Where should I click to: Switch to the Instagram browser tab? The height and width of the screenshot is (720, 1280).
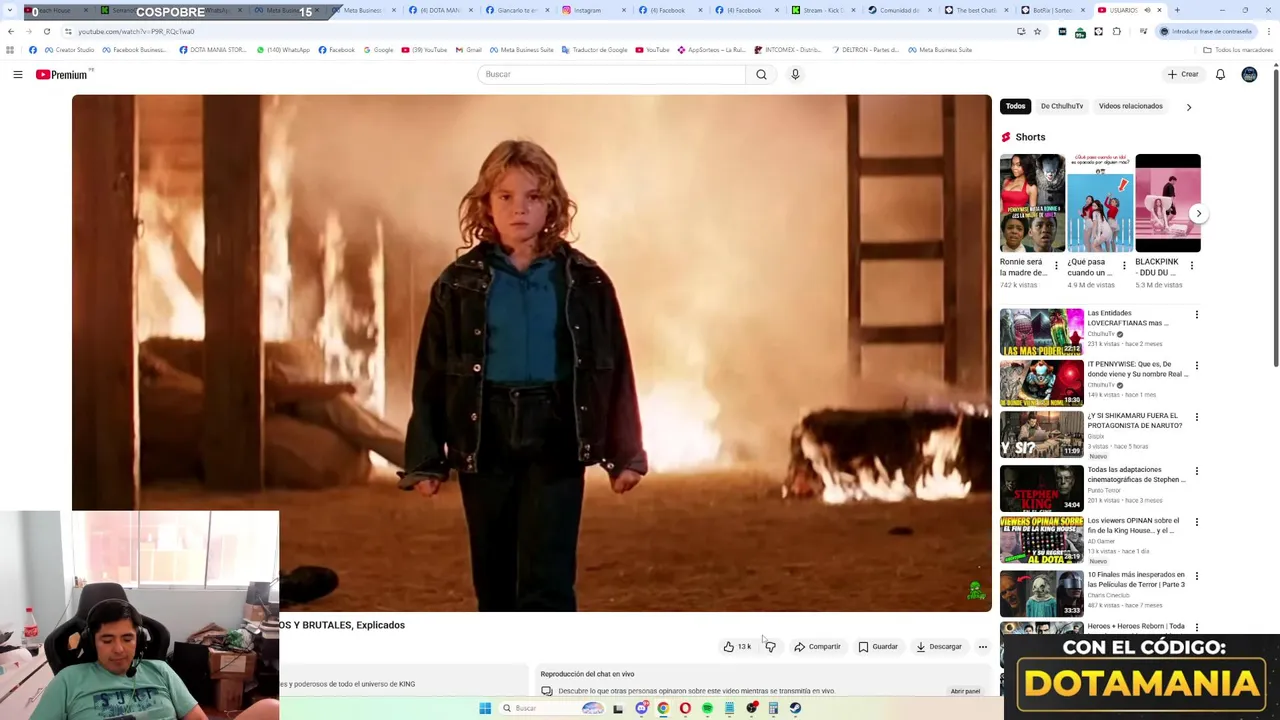(x=589, y=10)
